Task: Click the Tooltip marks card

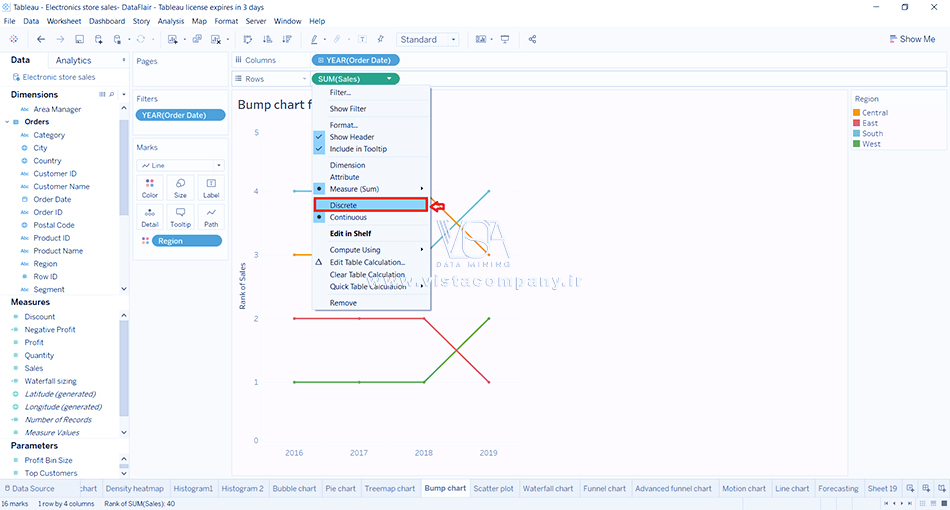Action: coord(180,217)
